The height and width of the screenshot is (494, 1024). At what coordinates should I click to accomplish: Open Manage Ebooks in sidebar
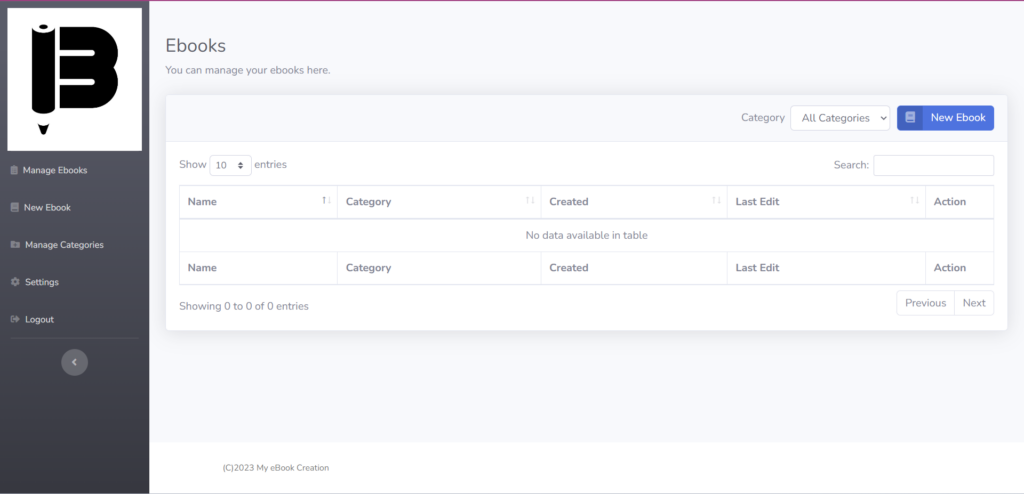point(55,171)
